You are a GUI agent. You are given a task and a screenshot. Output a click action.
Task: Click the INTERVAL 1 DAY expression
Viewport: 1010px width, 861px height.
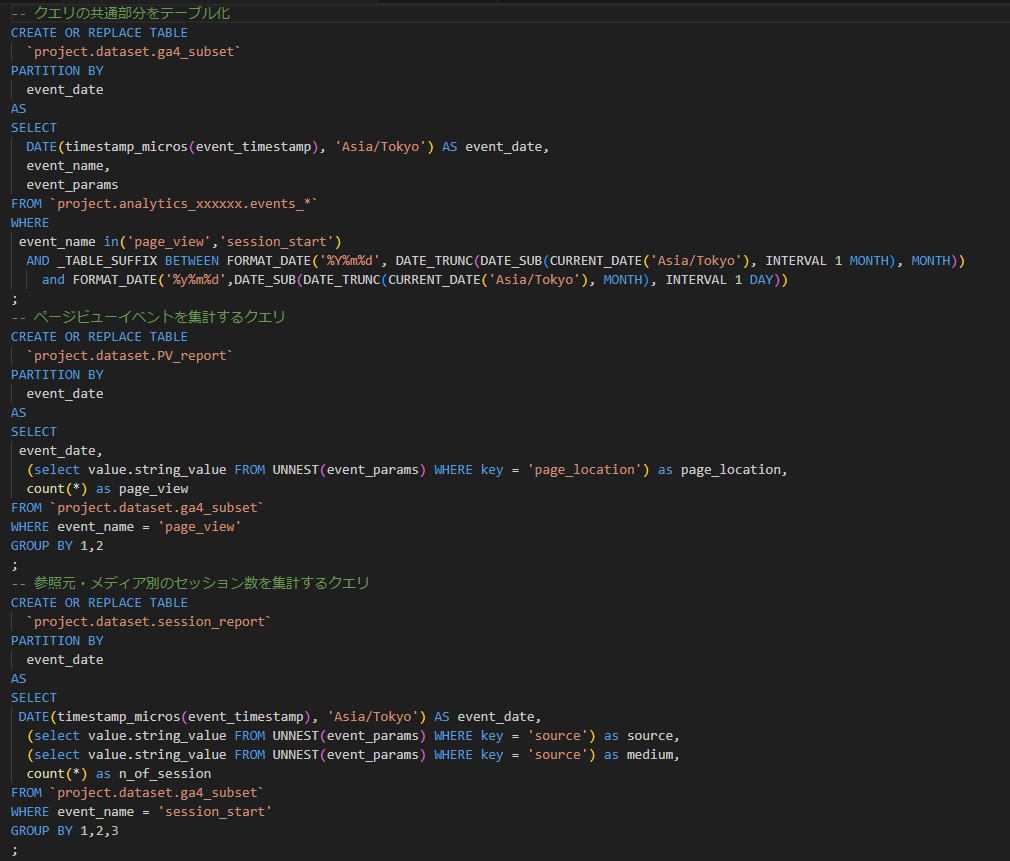719,280
